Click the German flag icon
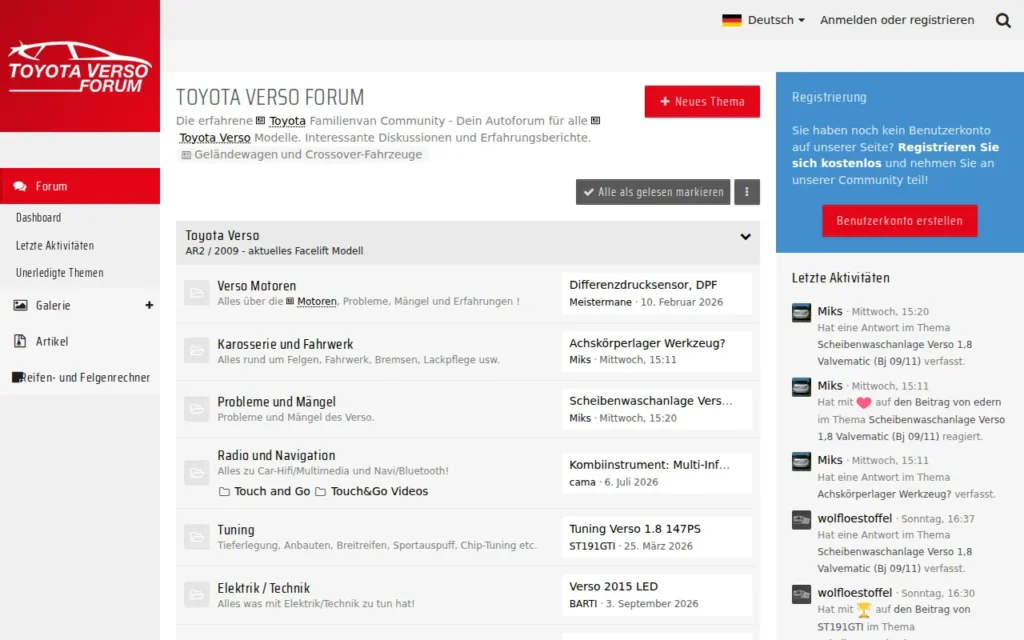The height and width of the screenshot is (640, 1024). click(731, 20)
